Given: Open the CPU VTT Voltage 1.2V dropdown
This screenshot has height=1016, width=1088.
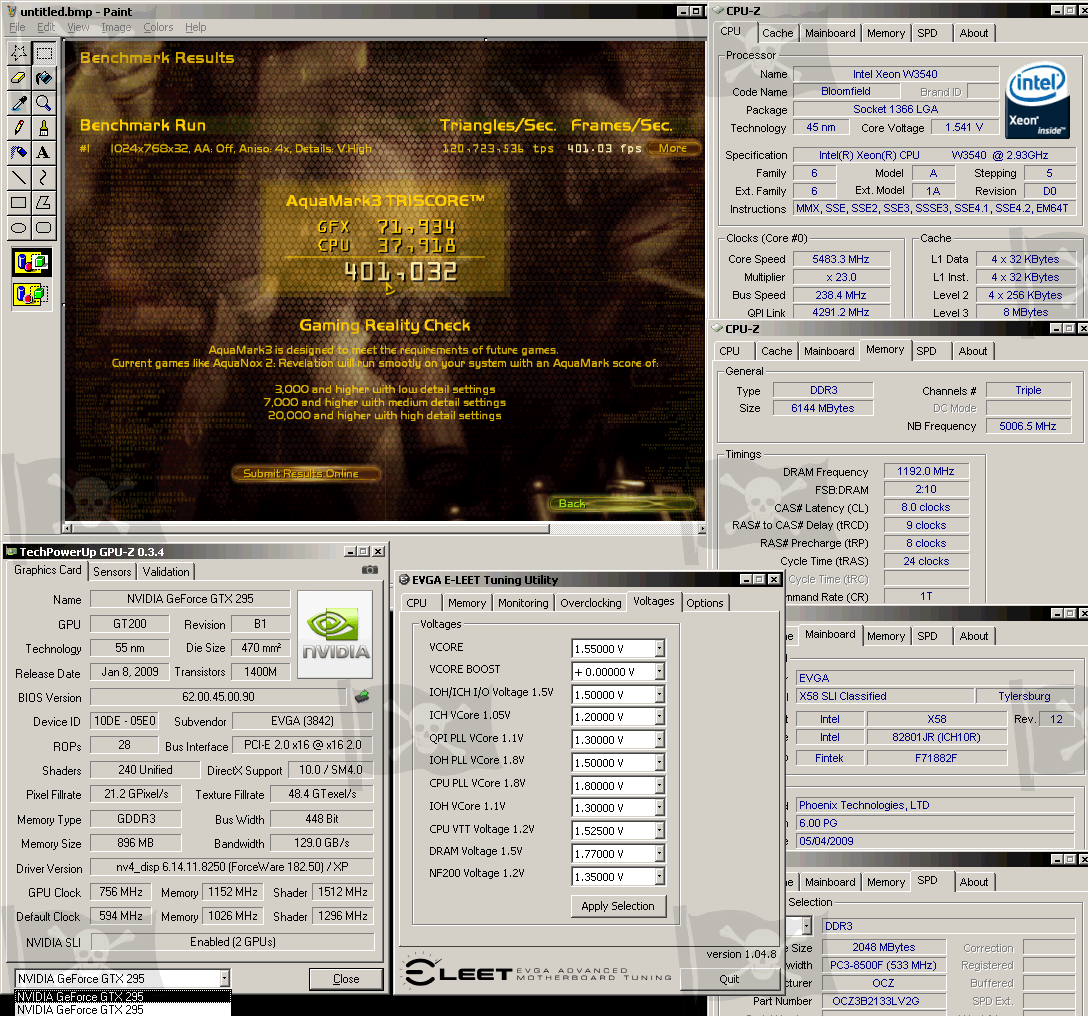Looking at the screenshot, I should click(x=659, y=831).
